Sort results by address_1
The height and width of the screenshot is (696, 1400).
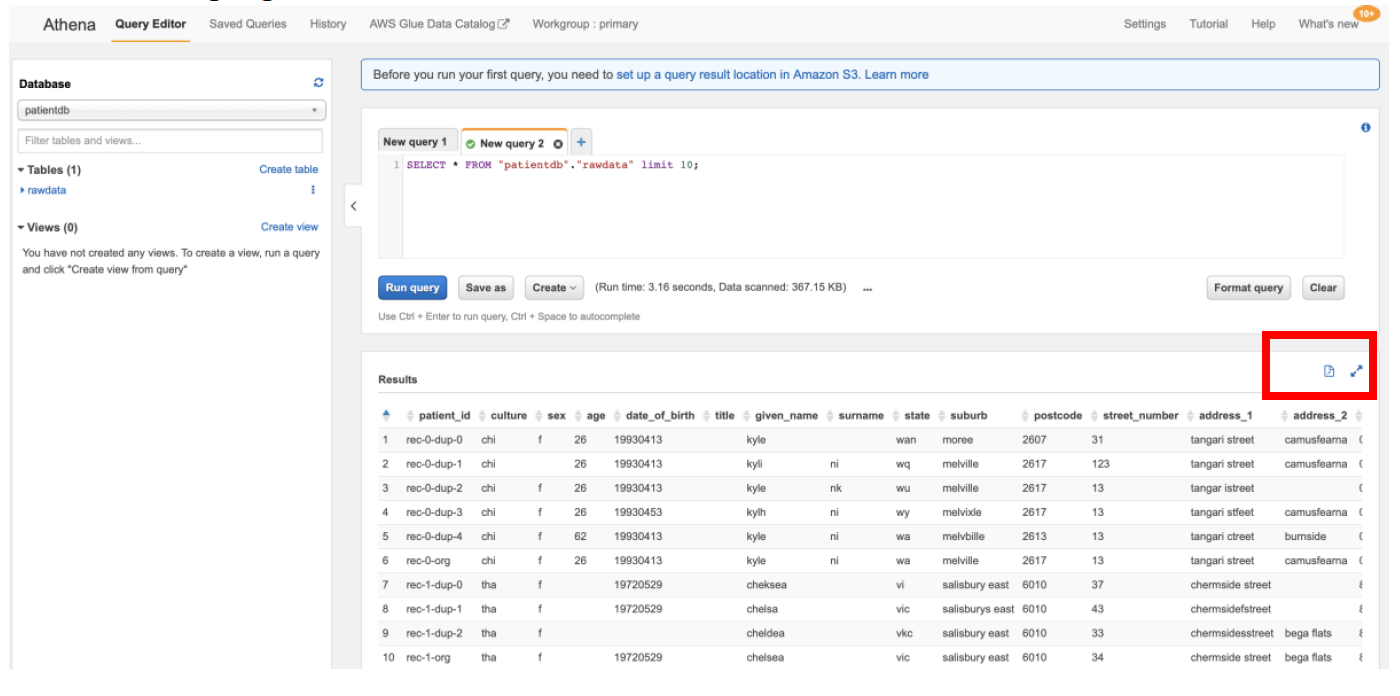(x=1220, y=416)
